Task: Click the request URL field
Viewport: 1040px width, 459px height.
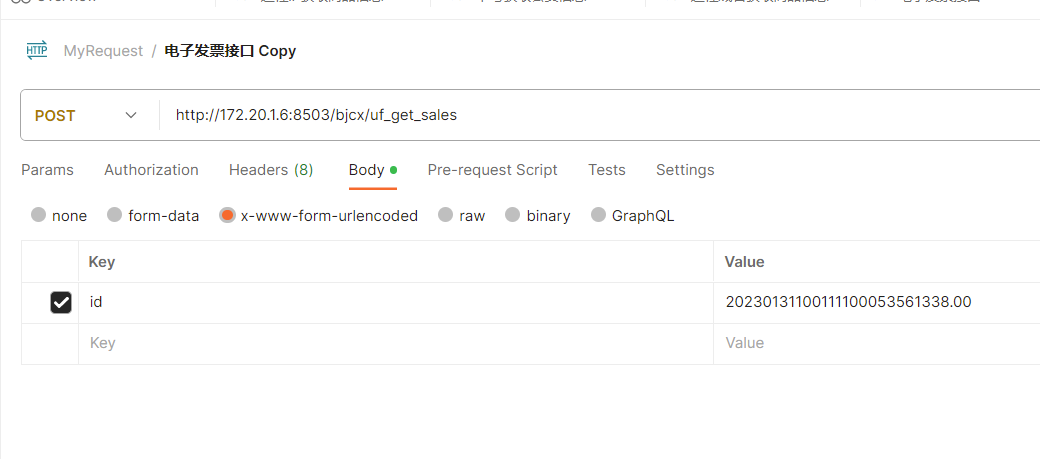Action: 600,115
